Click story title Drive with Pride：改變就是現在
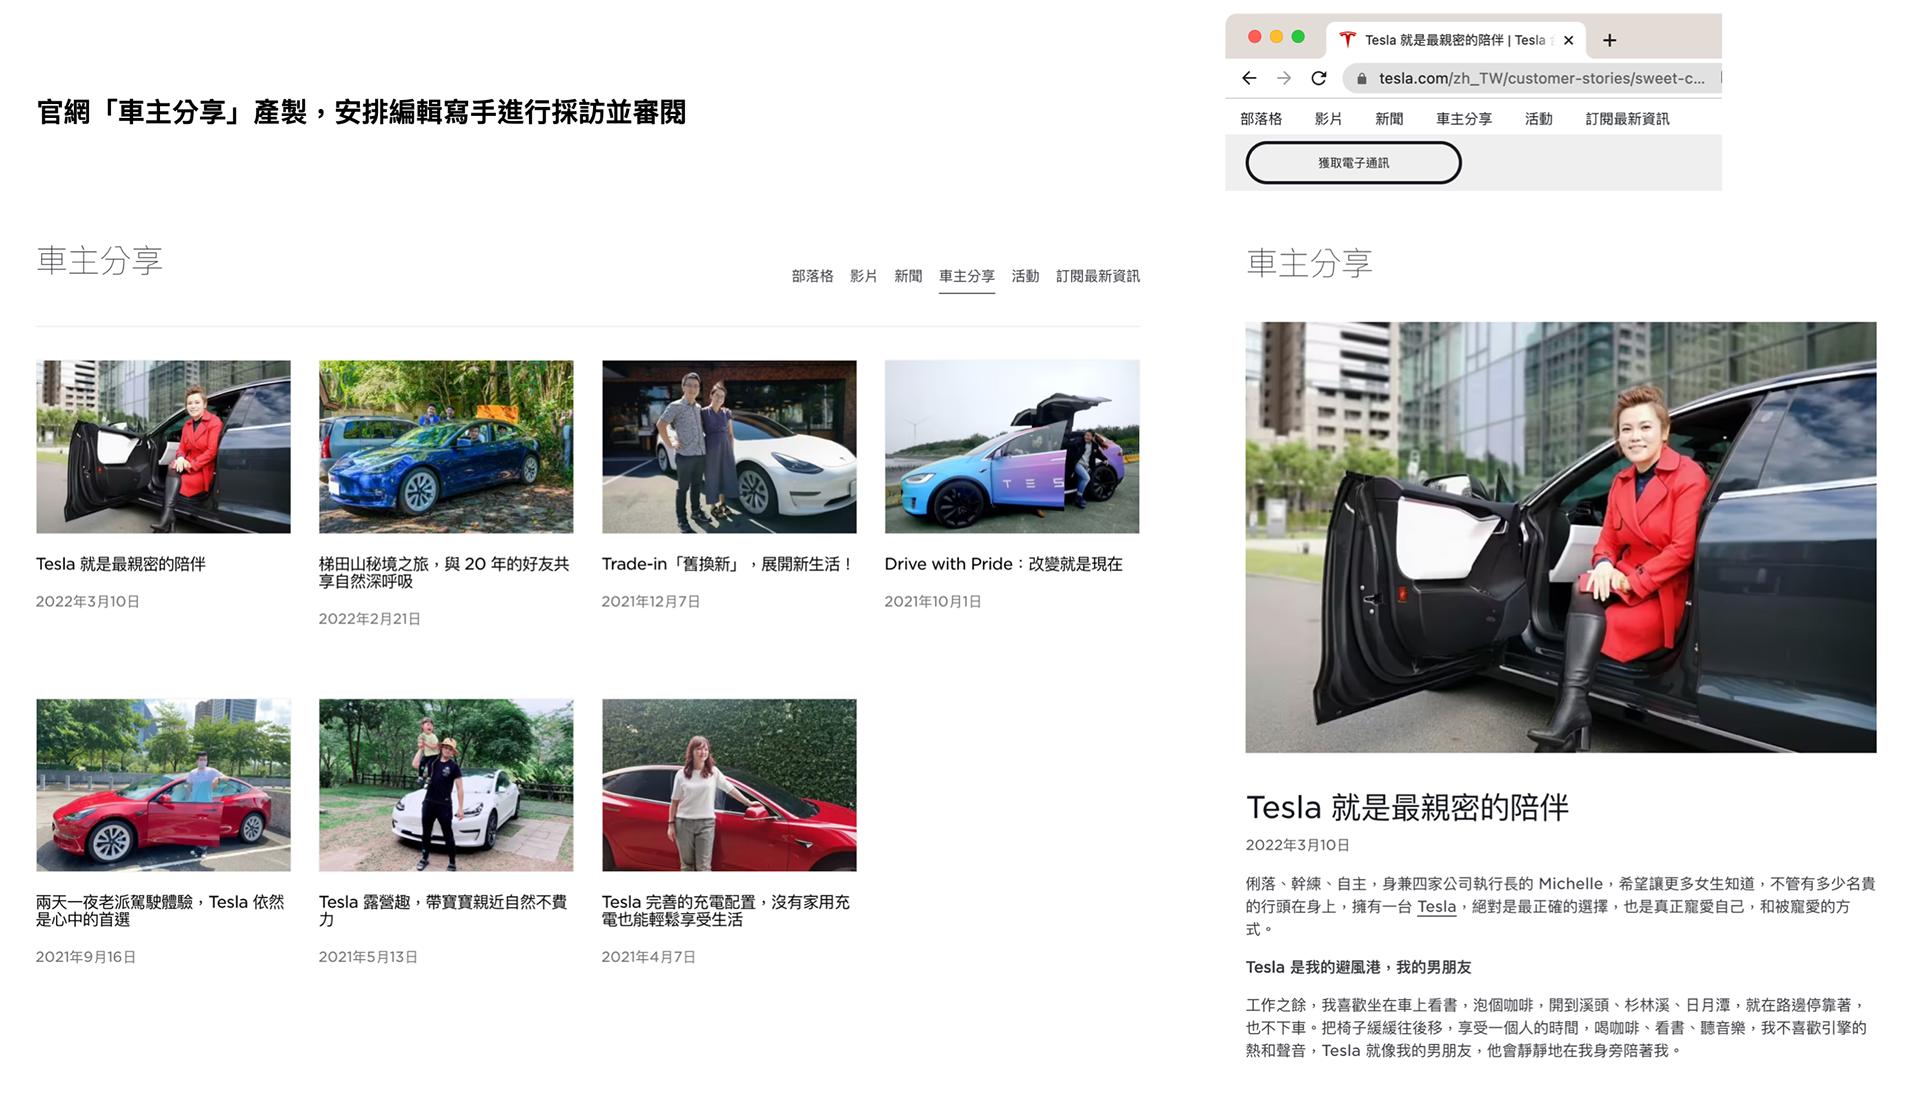This screenshot has width=1920, height=1101. pos(1003,564)
